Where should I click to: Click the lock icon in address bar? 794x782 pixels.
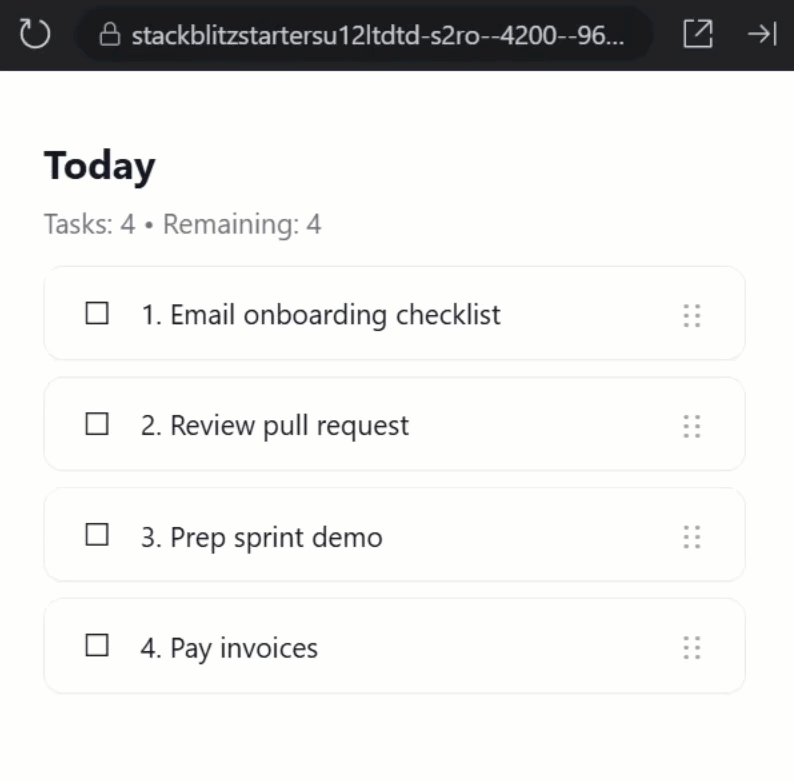pyautogui.click(x=110, y=36)
